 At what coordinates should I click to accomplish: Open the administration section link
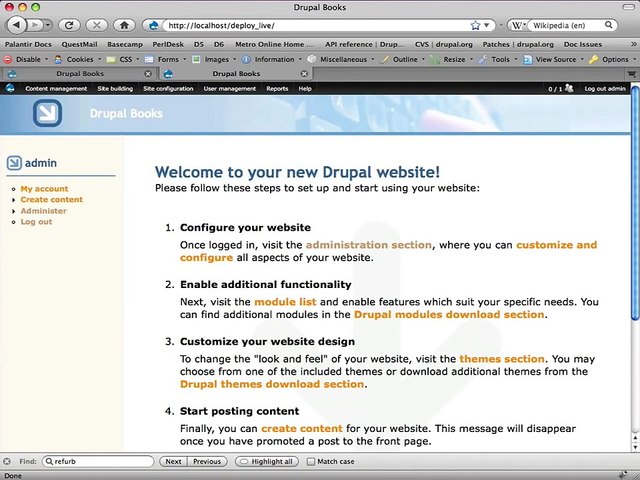369,245
